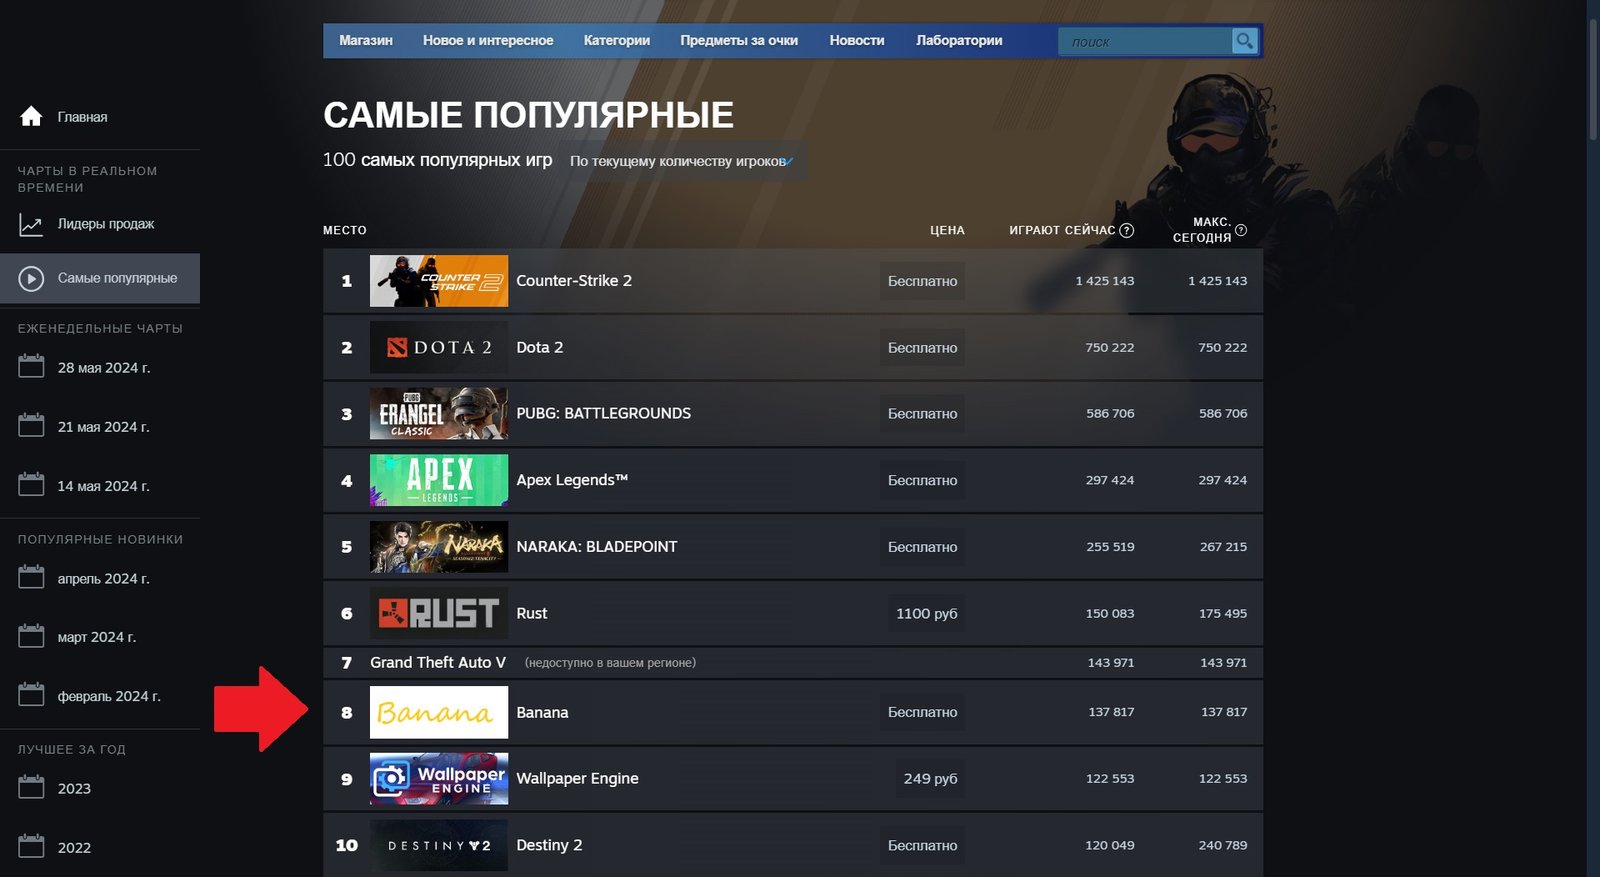Open the Лидеры продаж chart icon
Viewport: 1600px width, 877px height.
[x=31, y=224]
